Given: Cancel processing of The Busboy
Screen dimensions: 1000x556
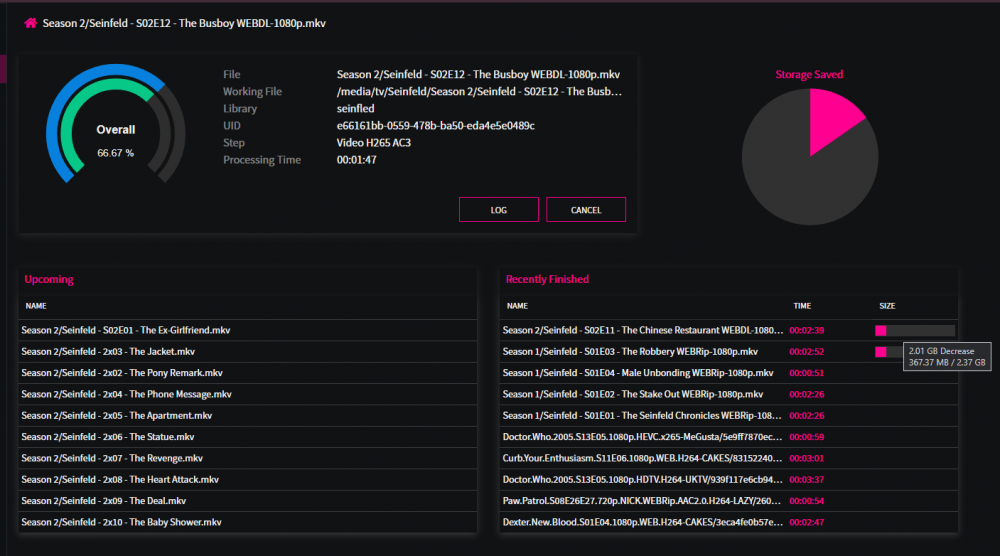Looking at the screenshot, I should pyautogui.click(x=585, y=210).
